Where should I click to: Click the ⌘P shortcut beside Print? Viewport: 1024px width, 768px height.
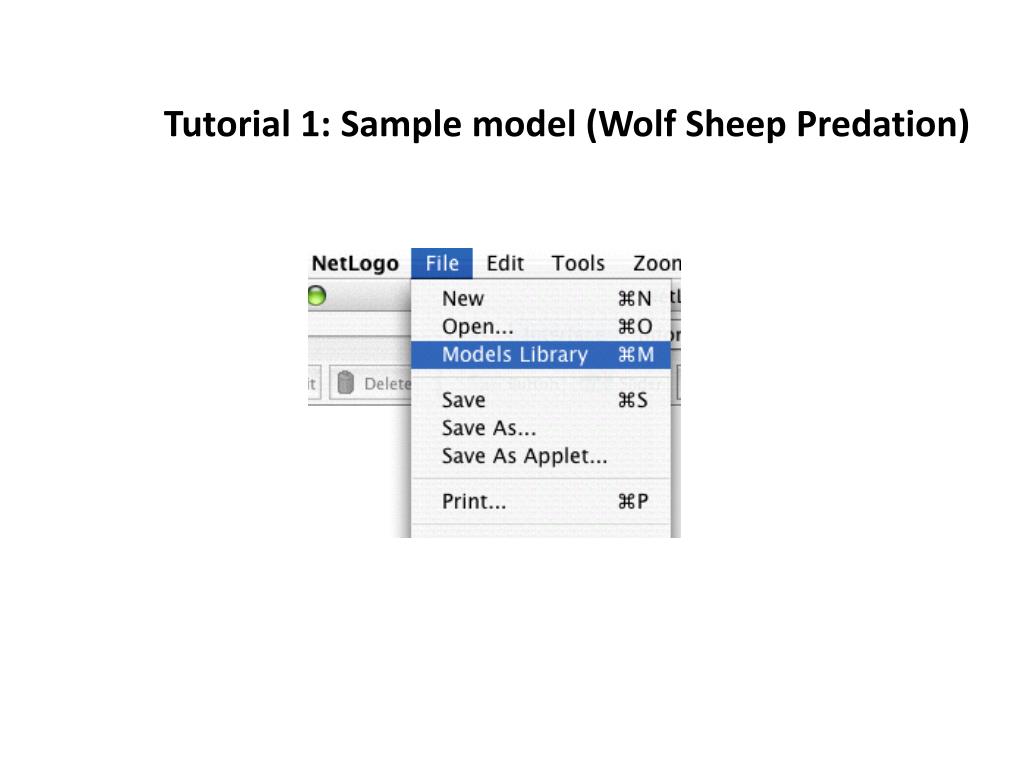point(633,502)
